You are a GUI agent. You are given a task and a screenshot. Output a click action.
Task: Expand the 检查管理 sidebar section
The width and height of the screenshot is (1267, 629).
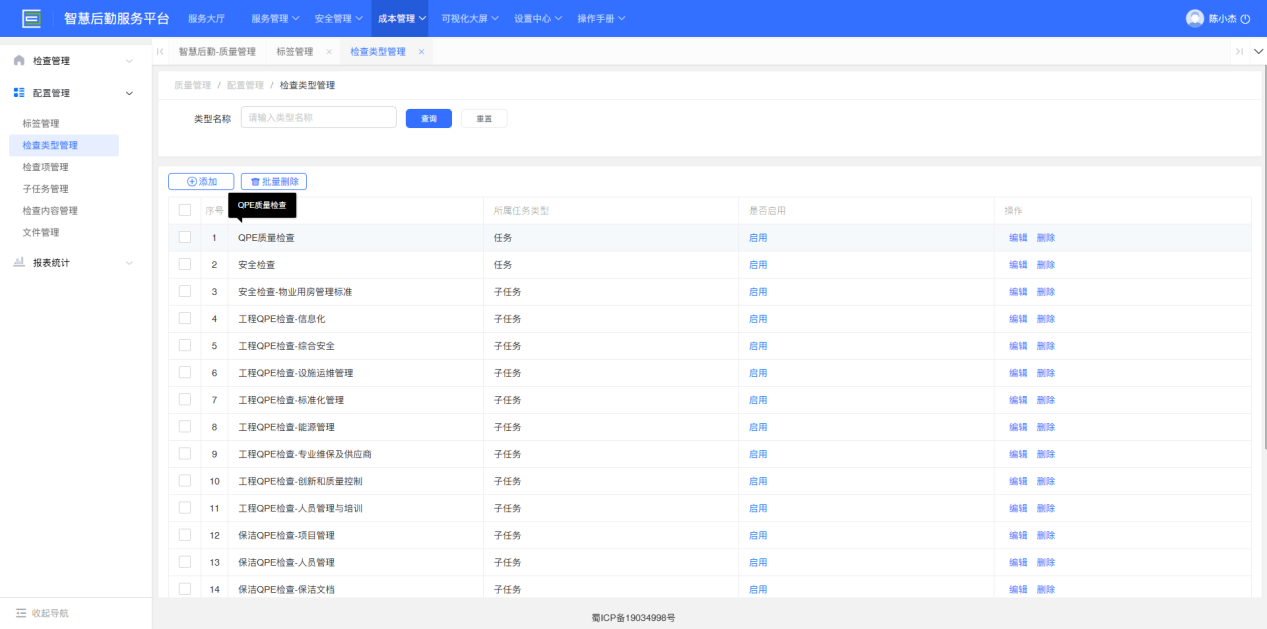pyautogui.click(x=76, y=61)
